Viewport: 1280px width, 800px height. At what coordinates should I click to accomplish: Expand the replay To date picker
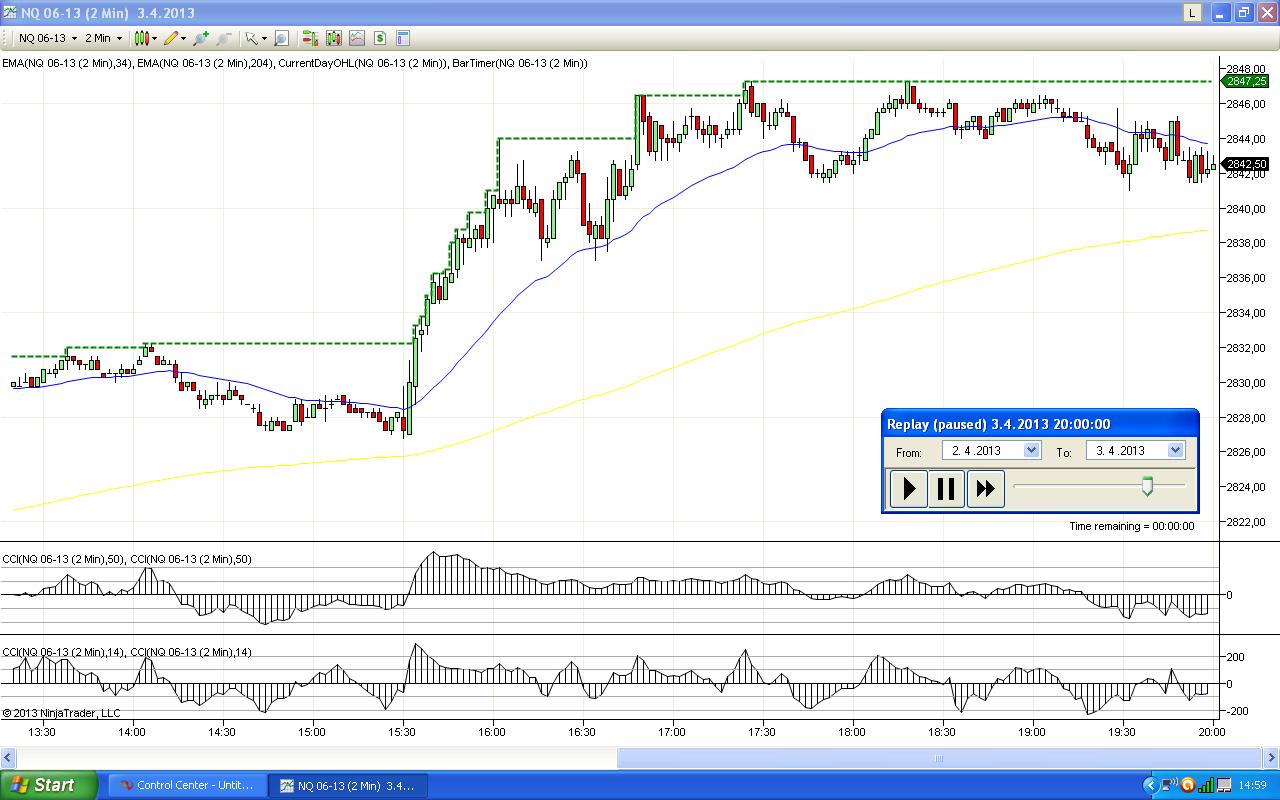(x=1175, y=450)
